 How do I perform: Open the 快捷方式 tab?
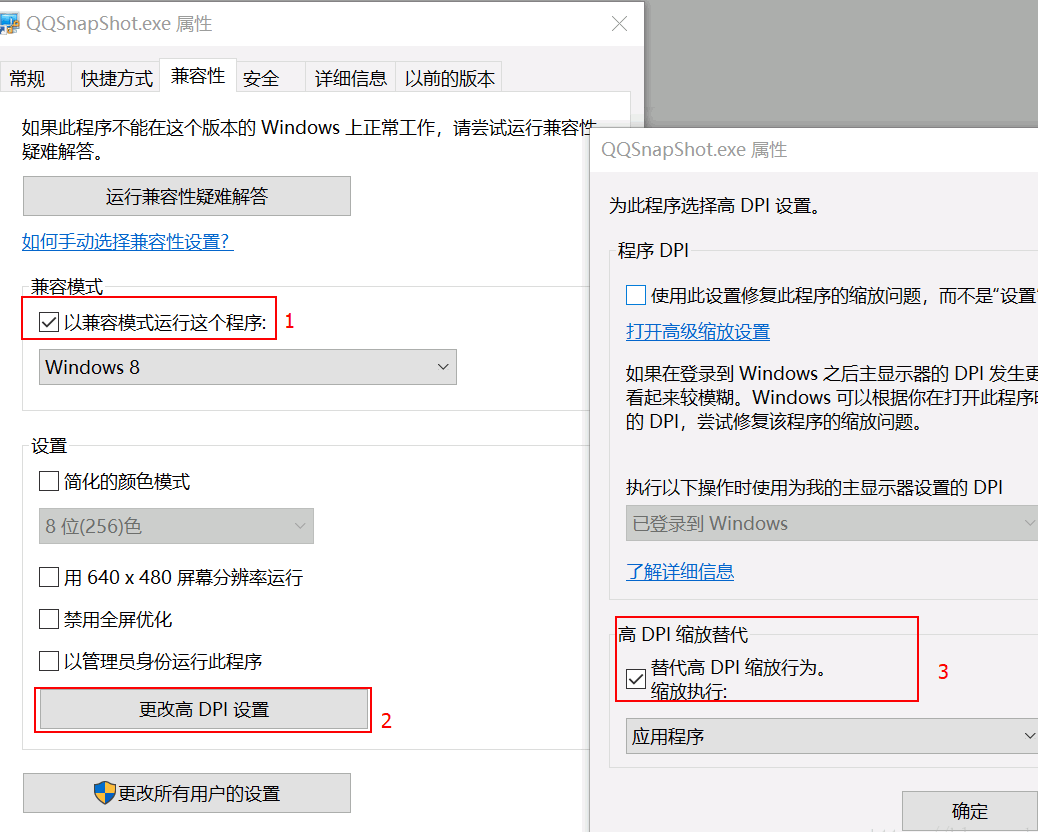coord(117,78)
